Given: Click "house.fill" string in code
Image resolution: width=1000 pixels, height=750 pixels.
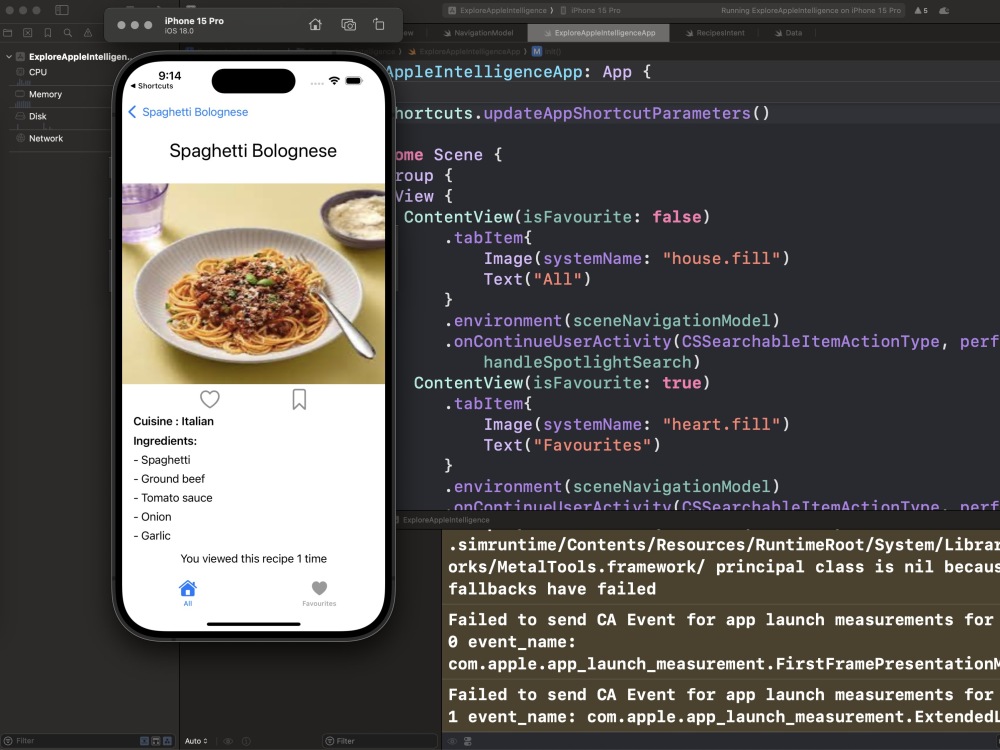Looking at the screenshot, I should [x=721, y=258].
